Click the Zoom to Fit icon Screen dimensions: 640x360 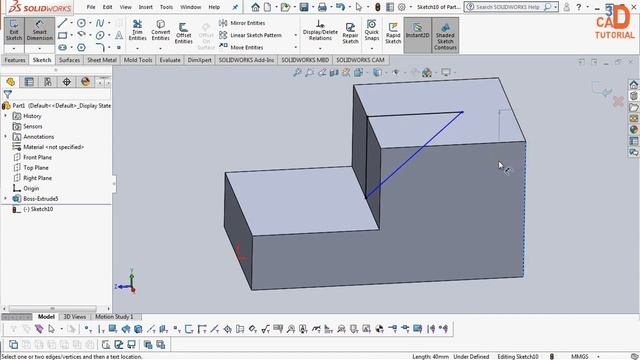pyautogui.click(x=297, y=73)
